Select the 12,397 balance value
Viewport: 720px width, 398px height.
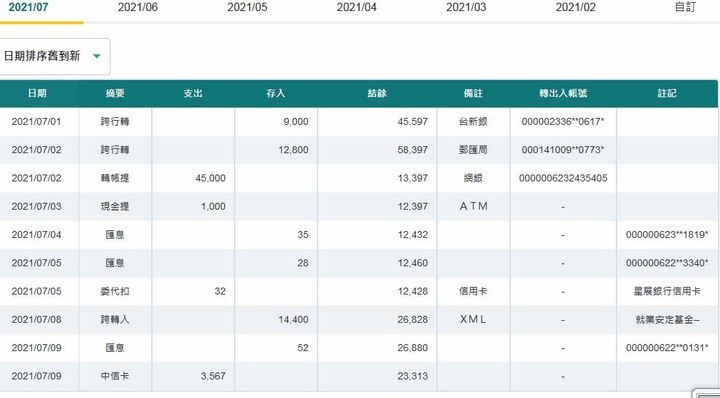412,207
